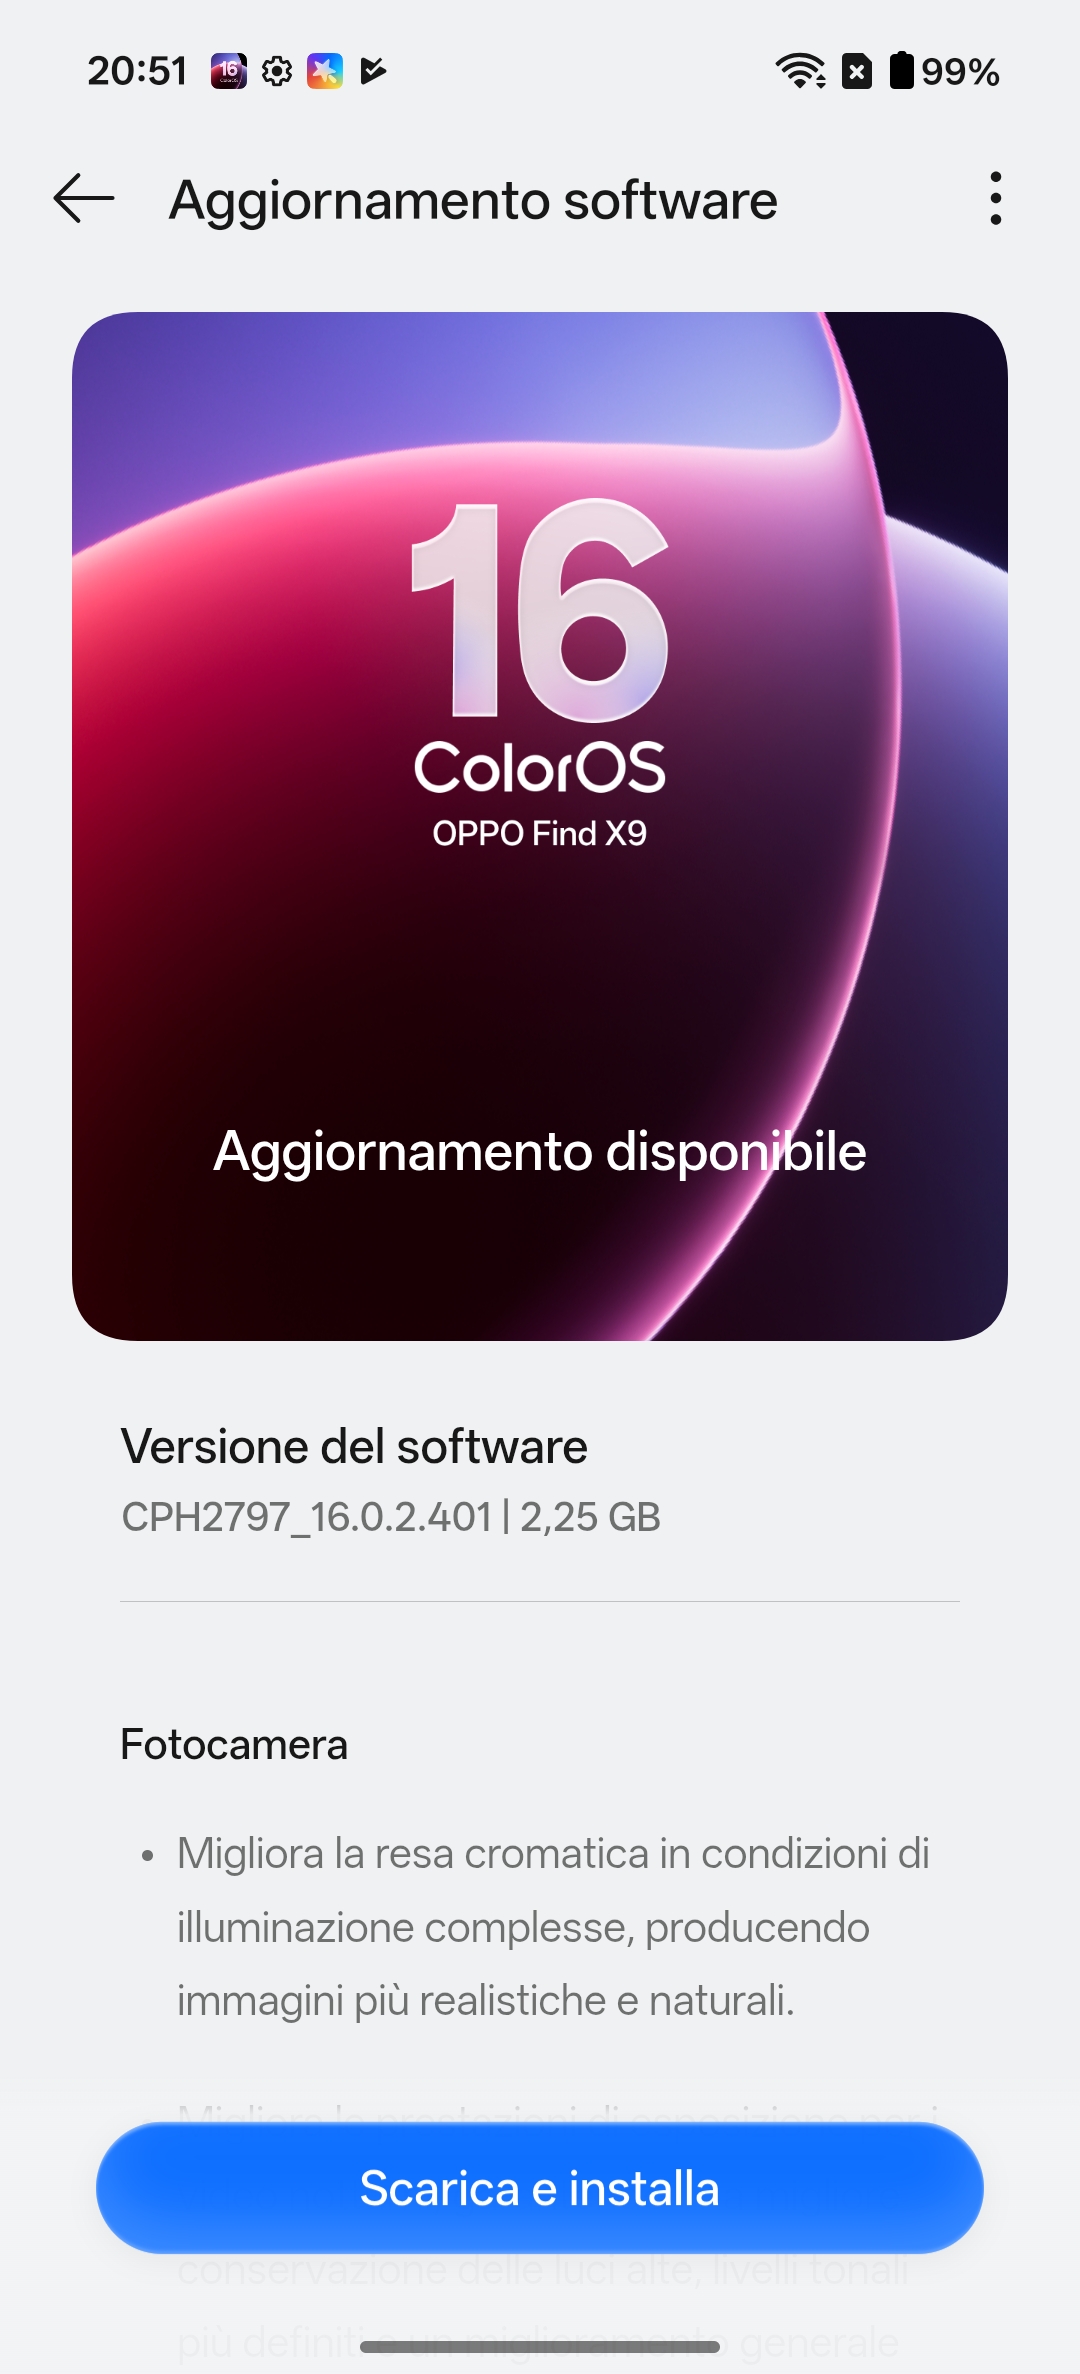Tap the checkmark play status icon
1080x2374 pixels.
tap(373, 71)
